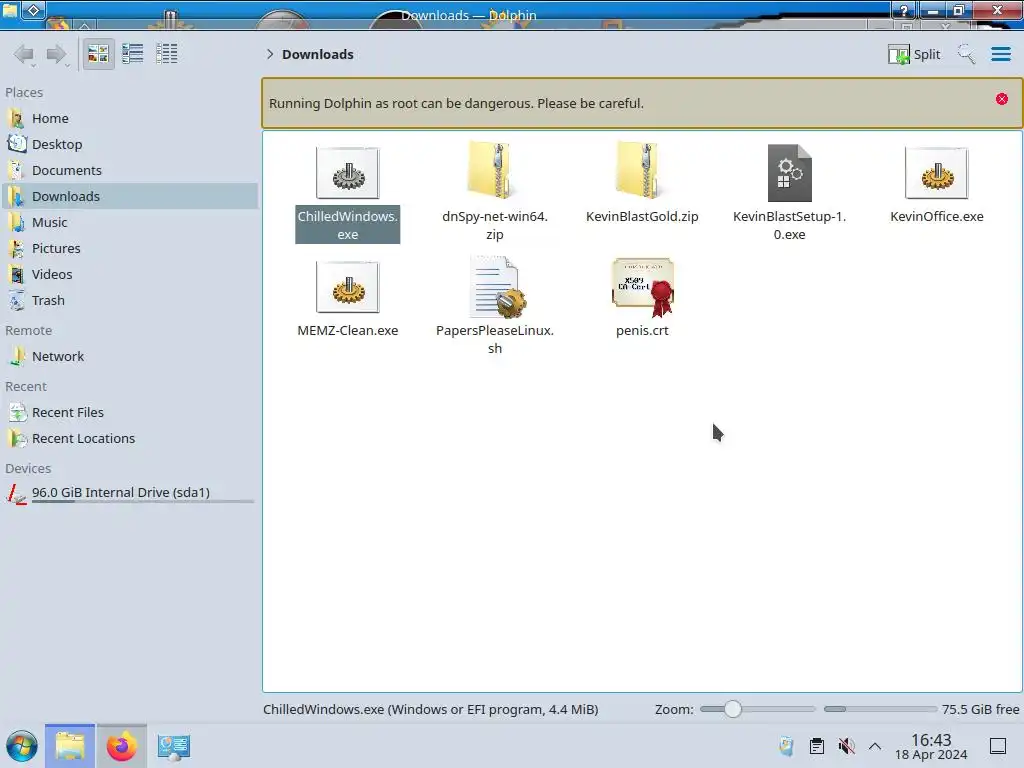Open Trash in Places

[130, 300]
